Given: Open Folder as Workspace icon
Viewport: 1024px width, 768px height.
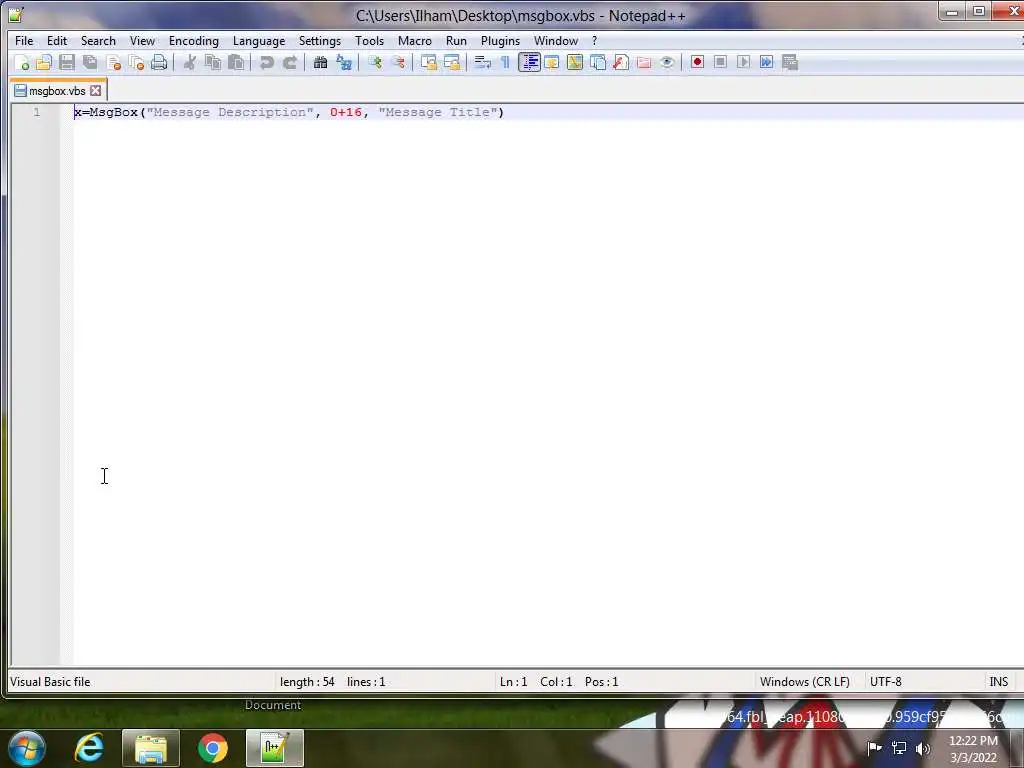Looking at the screenshot, I should [644, 63].
